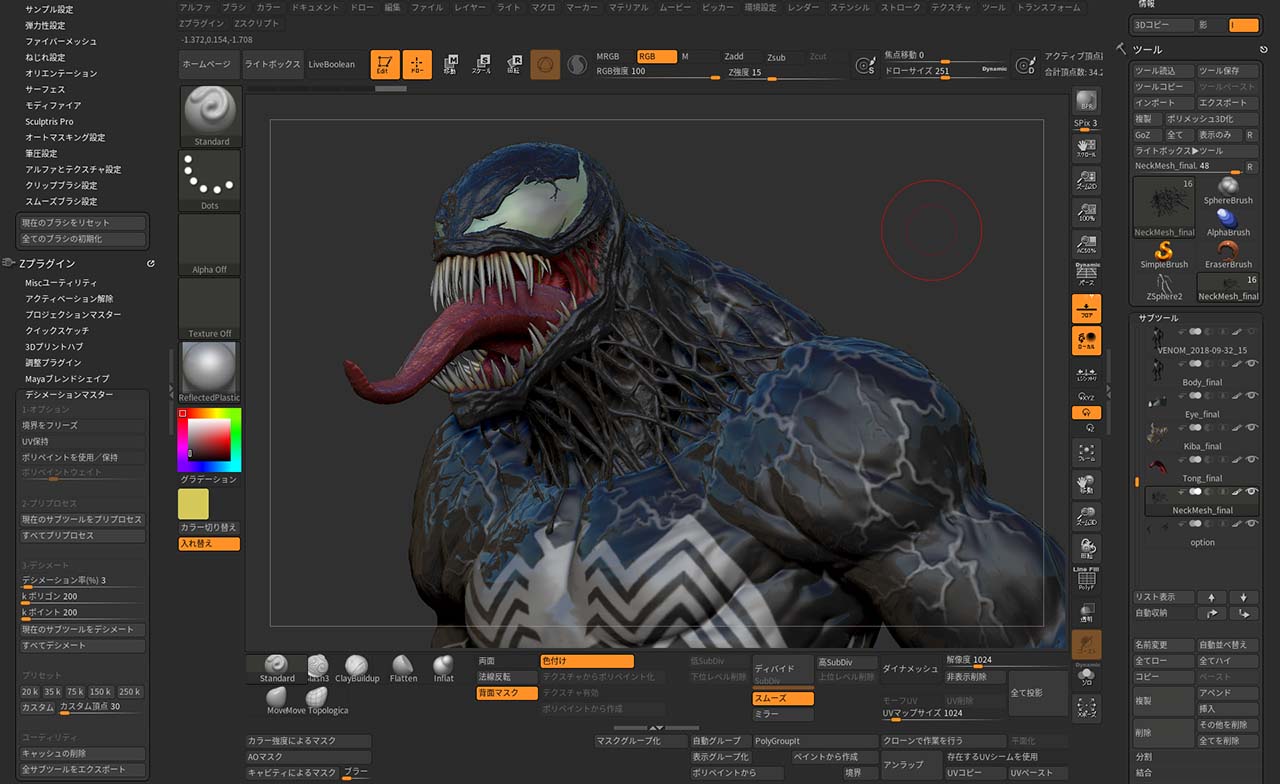Screen dimensions: 1280x784
Task: Open the LightBox (ライトボックス) button
Action: click(x=272, y=65)
